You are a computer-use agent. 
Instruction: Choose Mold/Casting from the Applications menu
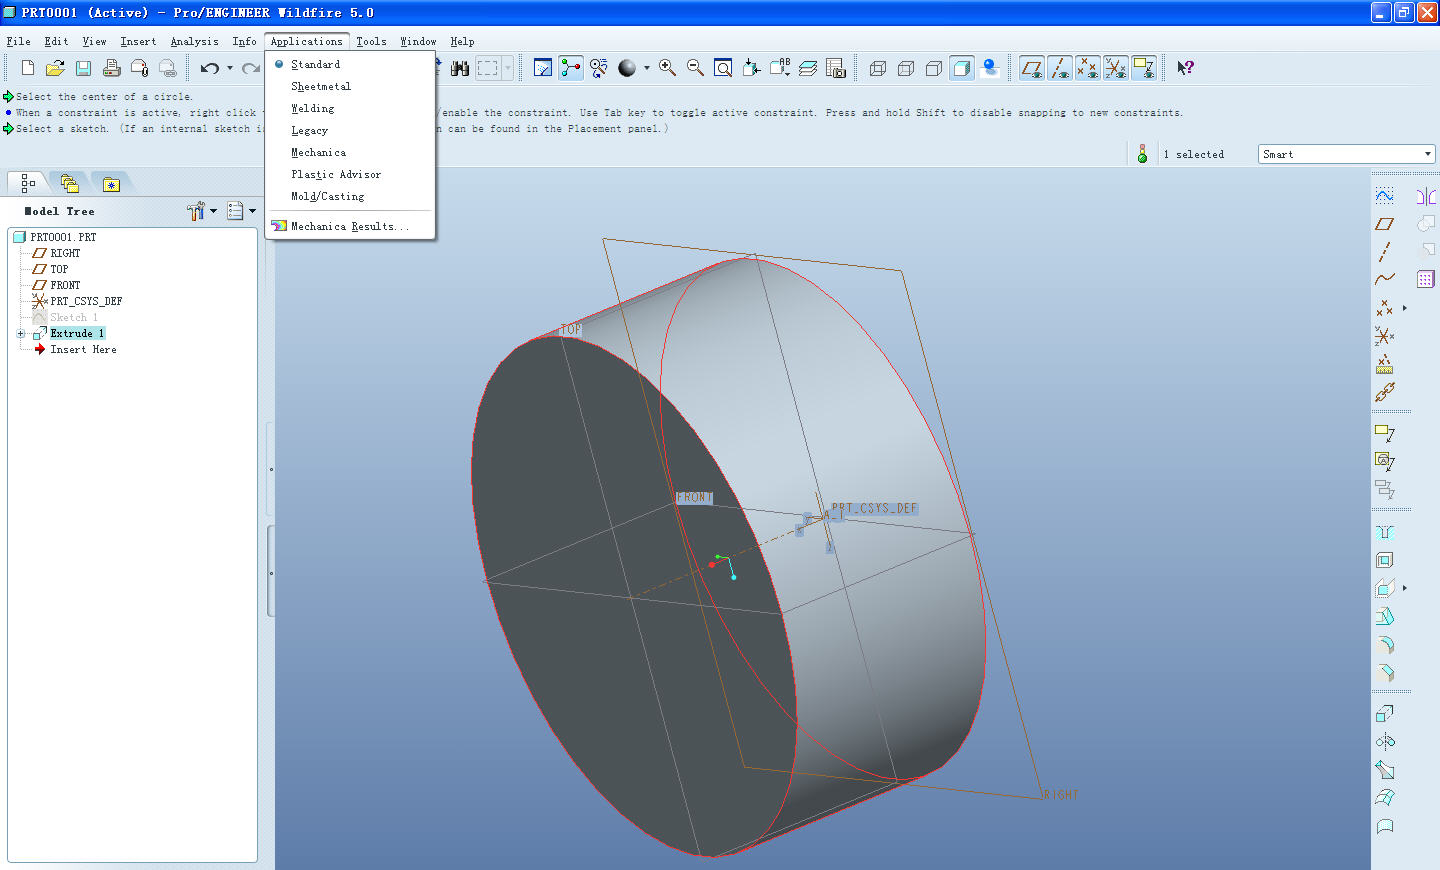tap(327, 197)
